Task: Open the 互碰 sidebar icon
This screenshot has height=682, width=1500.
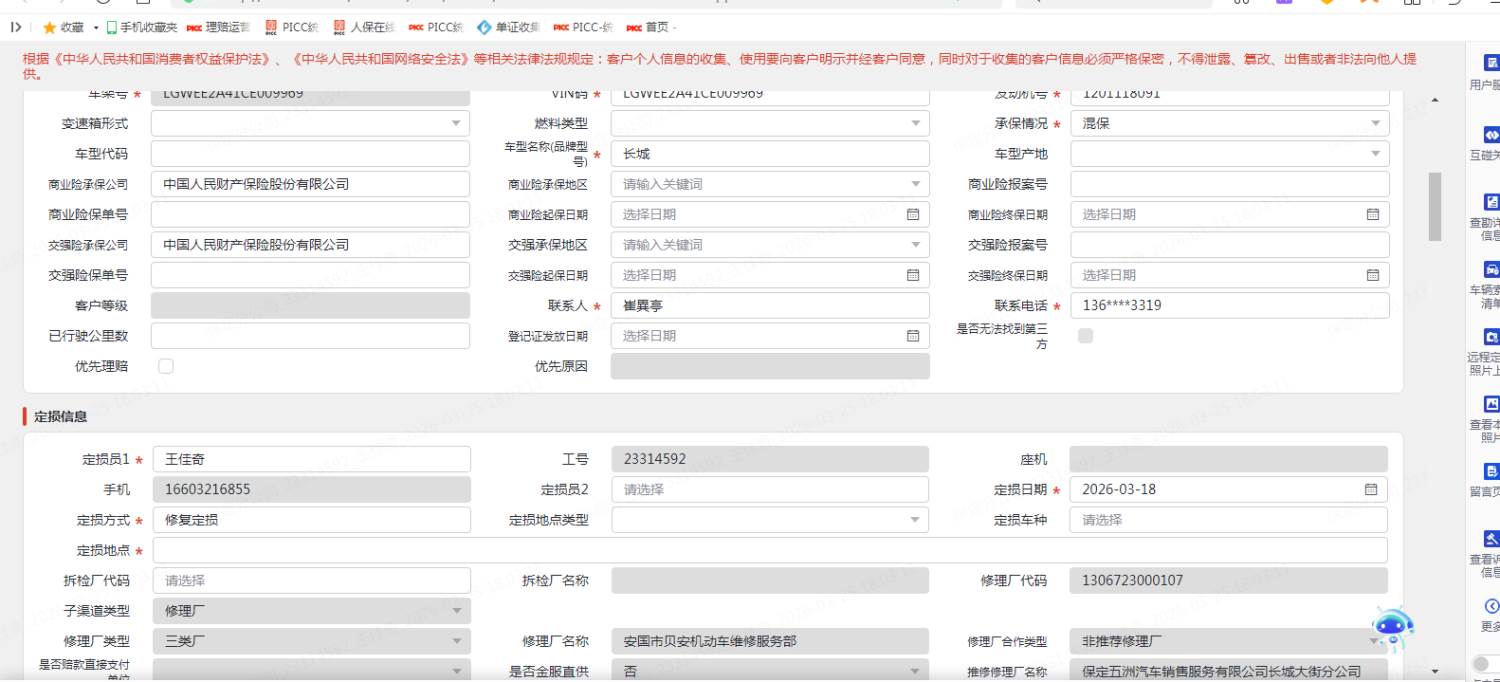Action: (x=1492, y=135)
